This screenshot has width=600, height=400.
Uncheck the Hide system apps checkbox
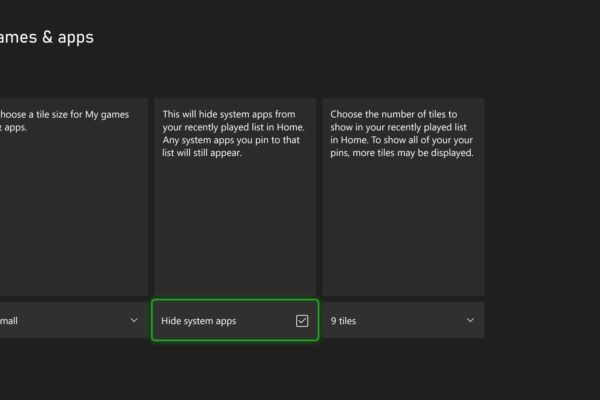pyautogui.click(x=302, y=321)
